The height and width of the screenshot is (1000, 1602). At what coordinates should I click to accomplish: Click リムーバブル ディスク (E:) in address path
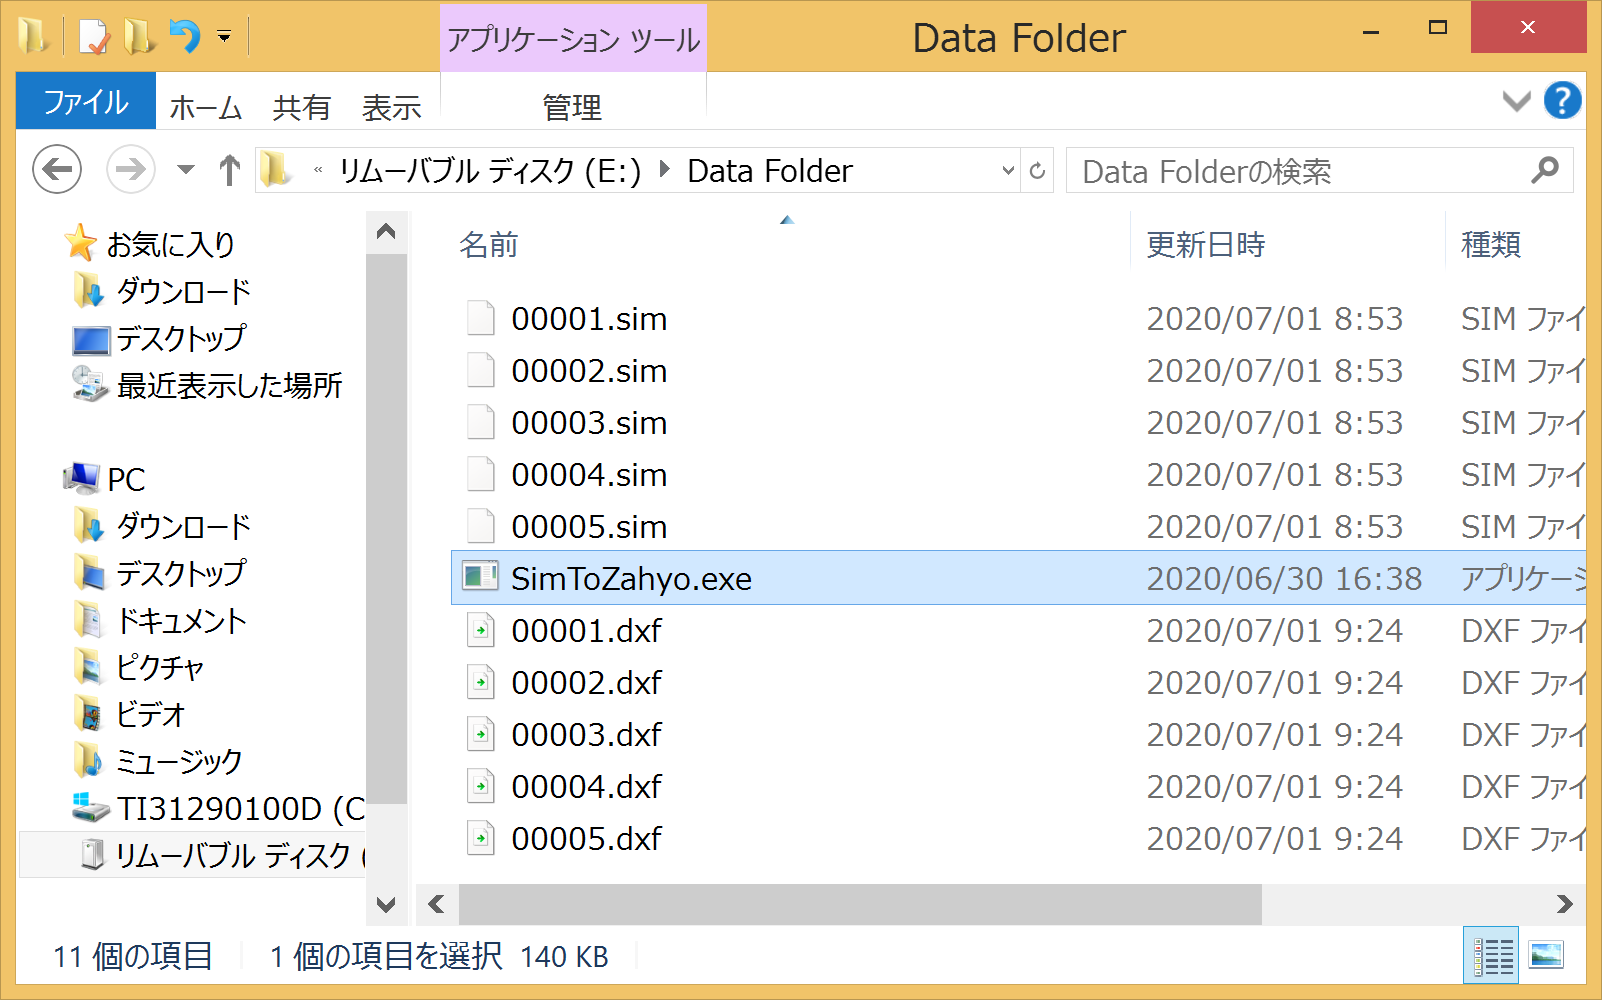(x=490, y=171)
